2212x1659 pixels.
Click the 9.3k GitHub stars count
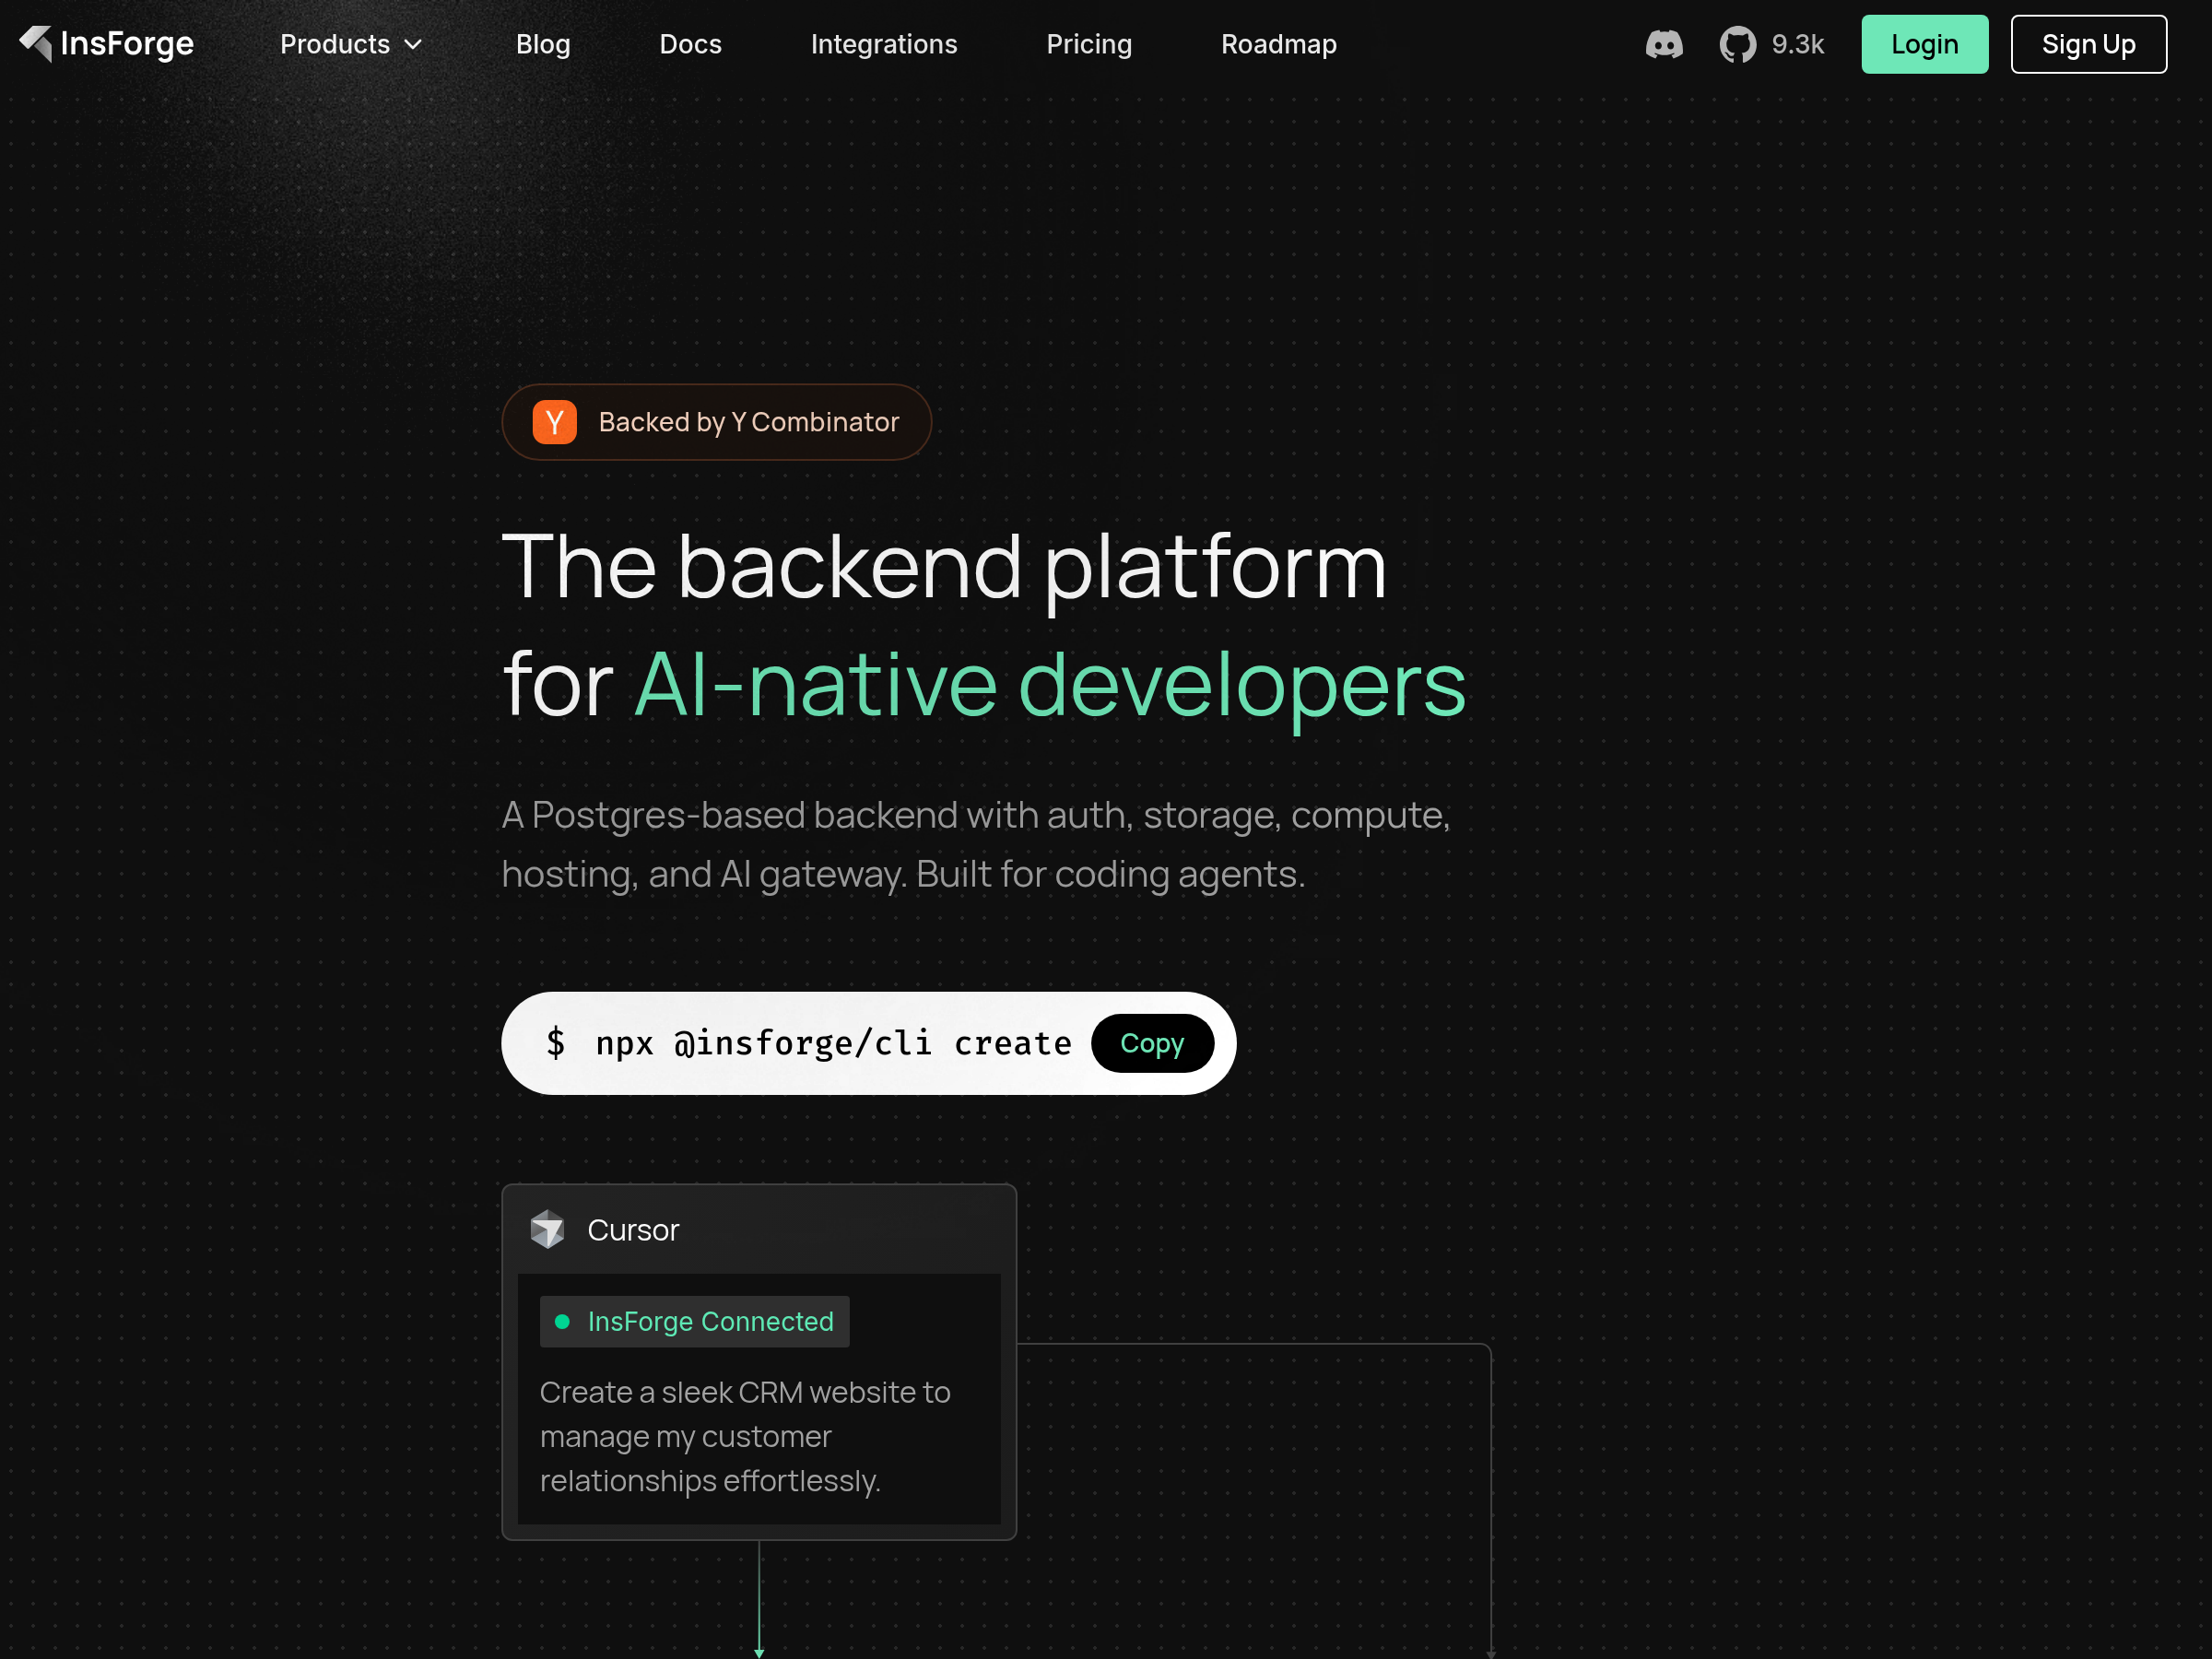point(1797,45)
